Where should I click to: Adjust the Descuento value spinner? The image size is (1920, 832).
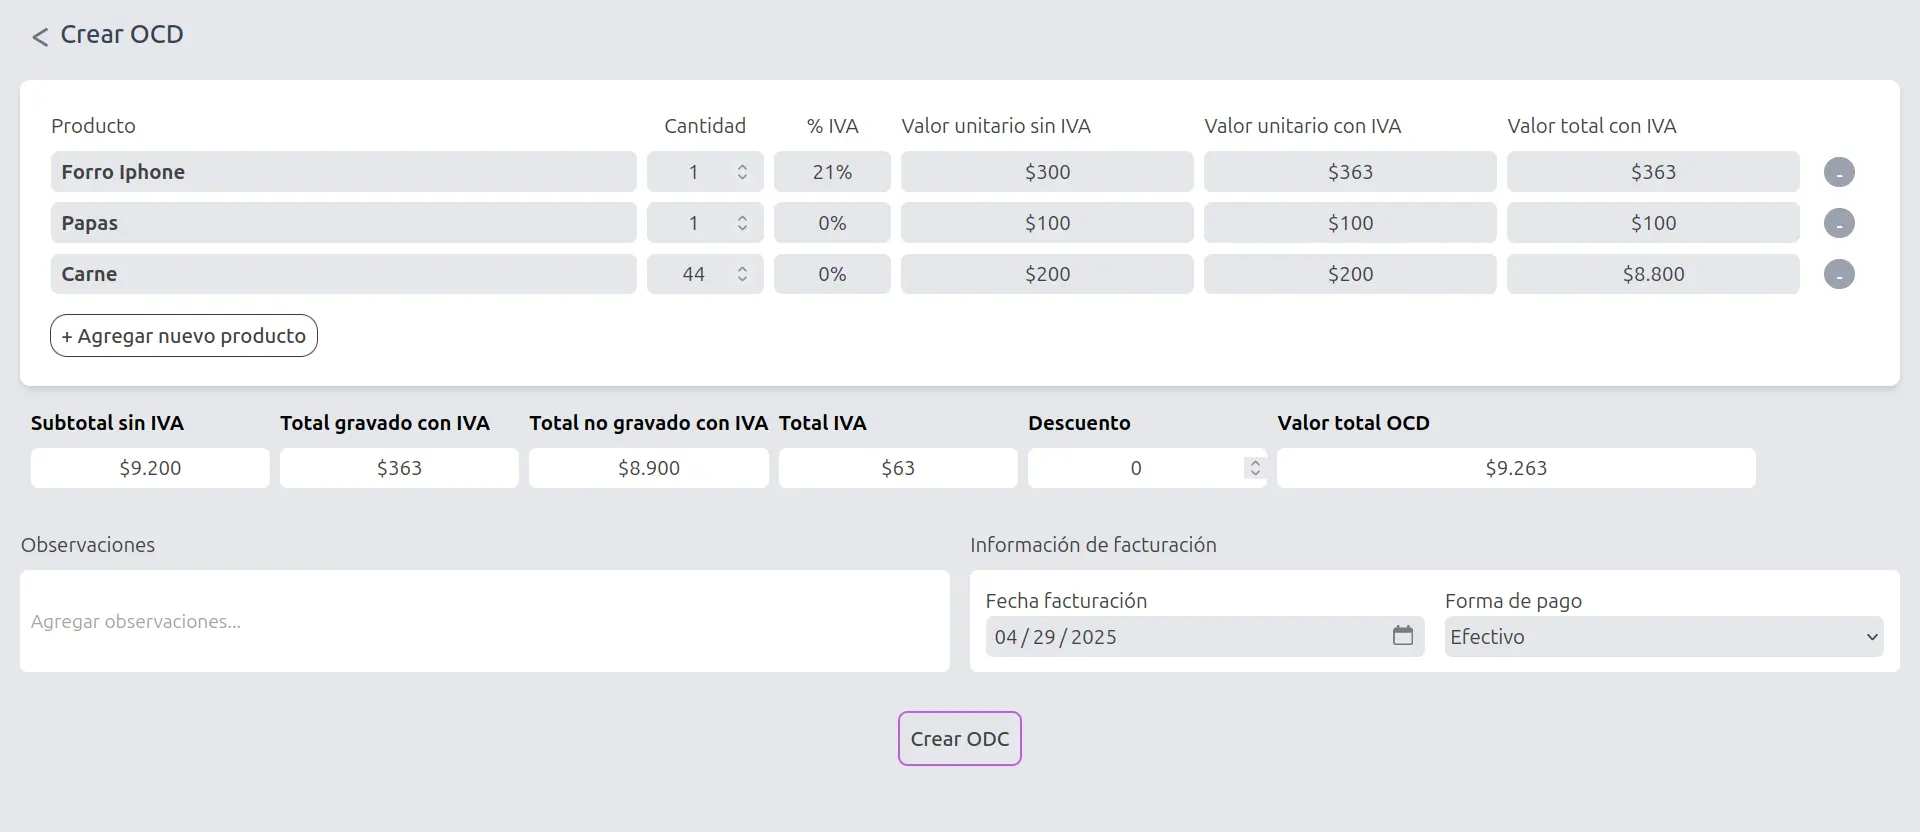1255,468
